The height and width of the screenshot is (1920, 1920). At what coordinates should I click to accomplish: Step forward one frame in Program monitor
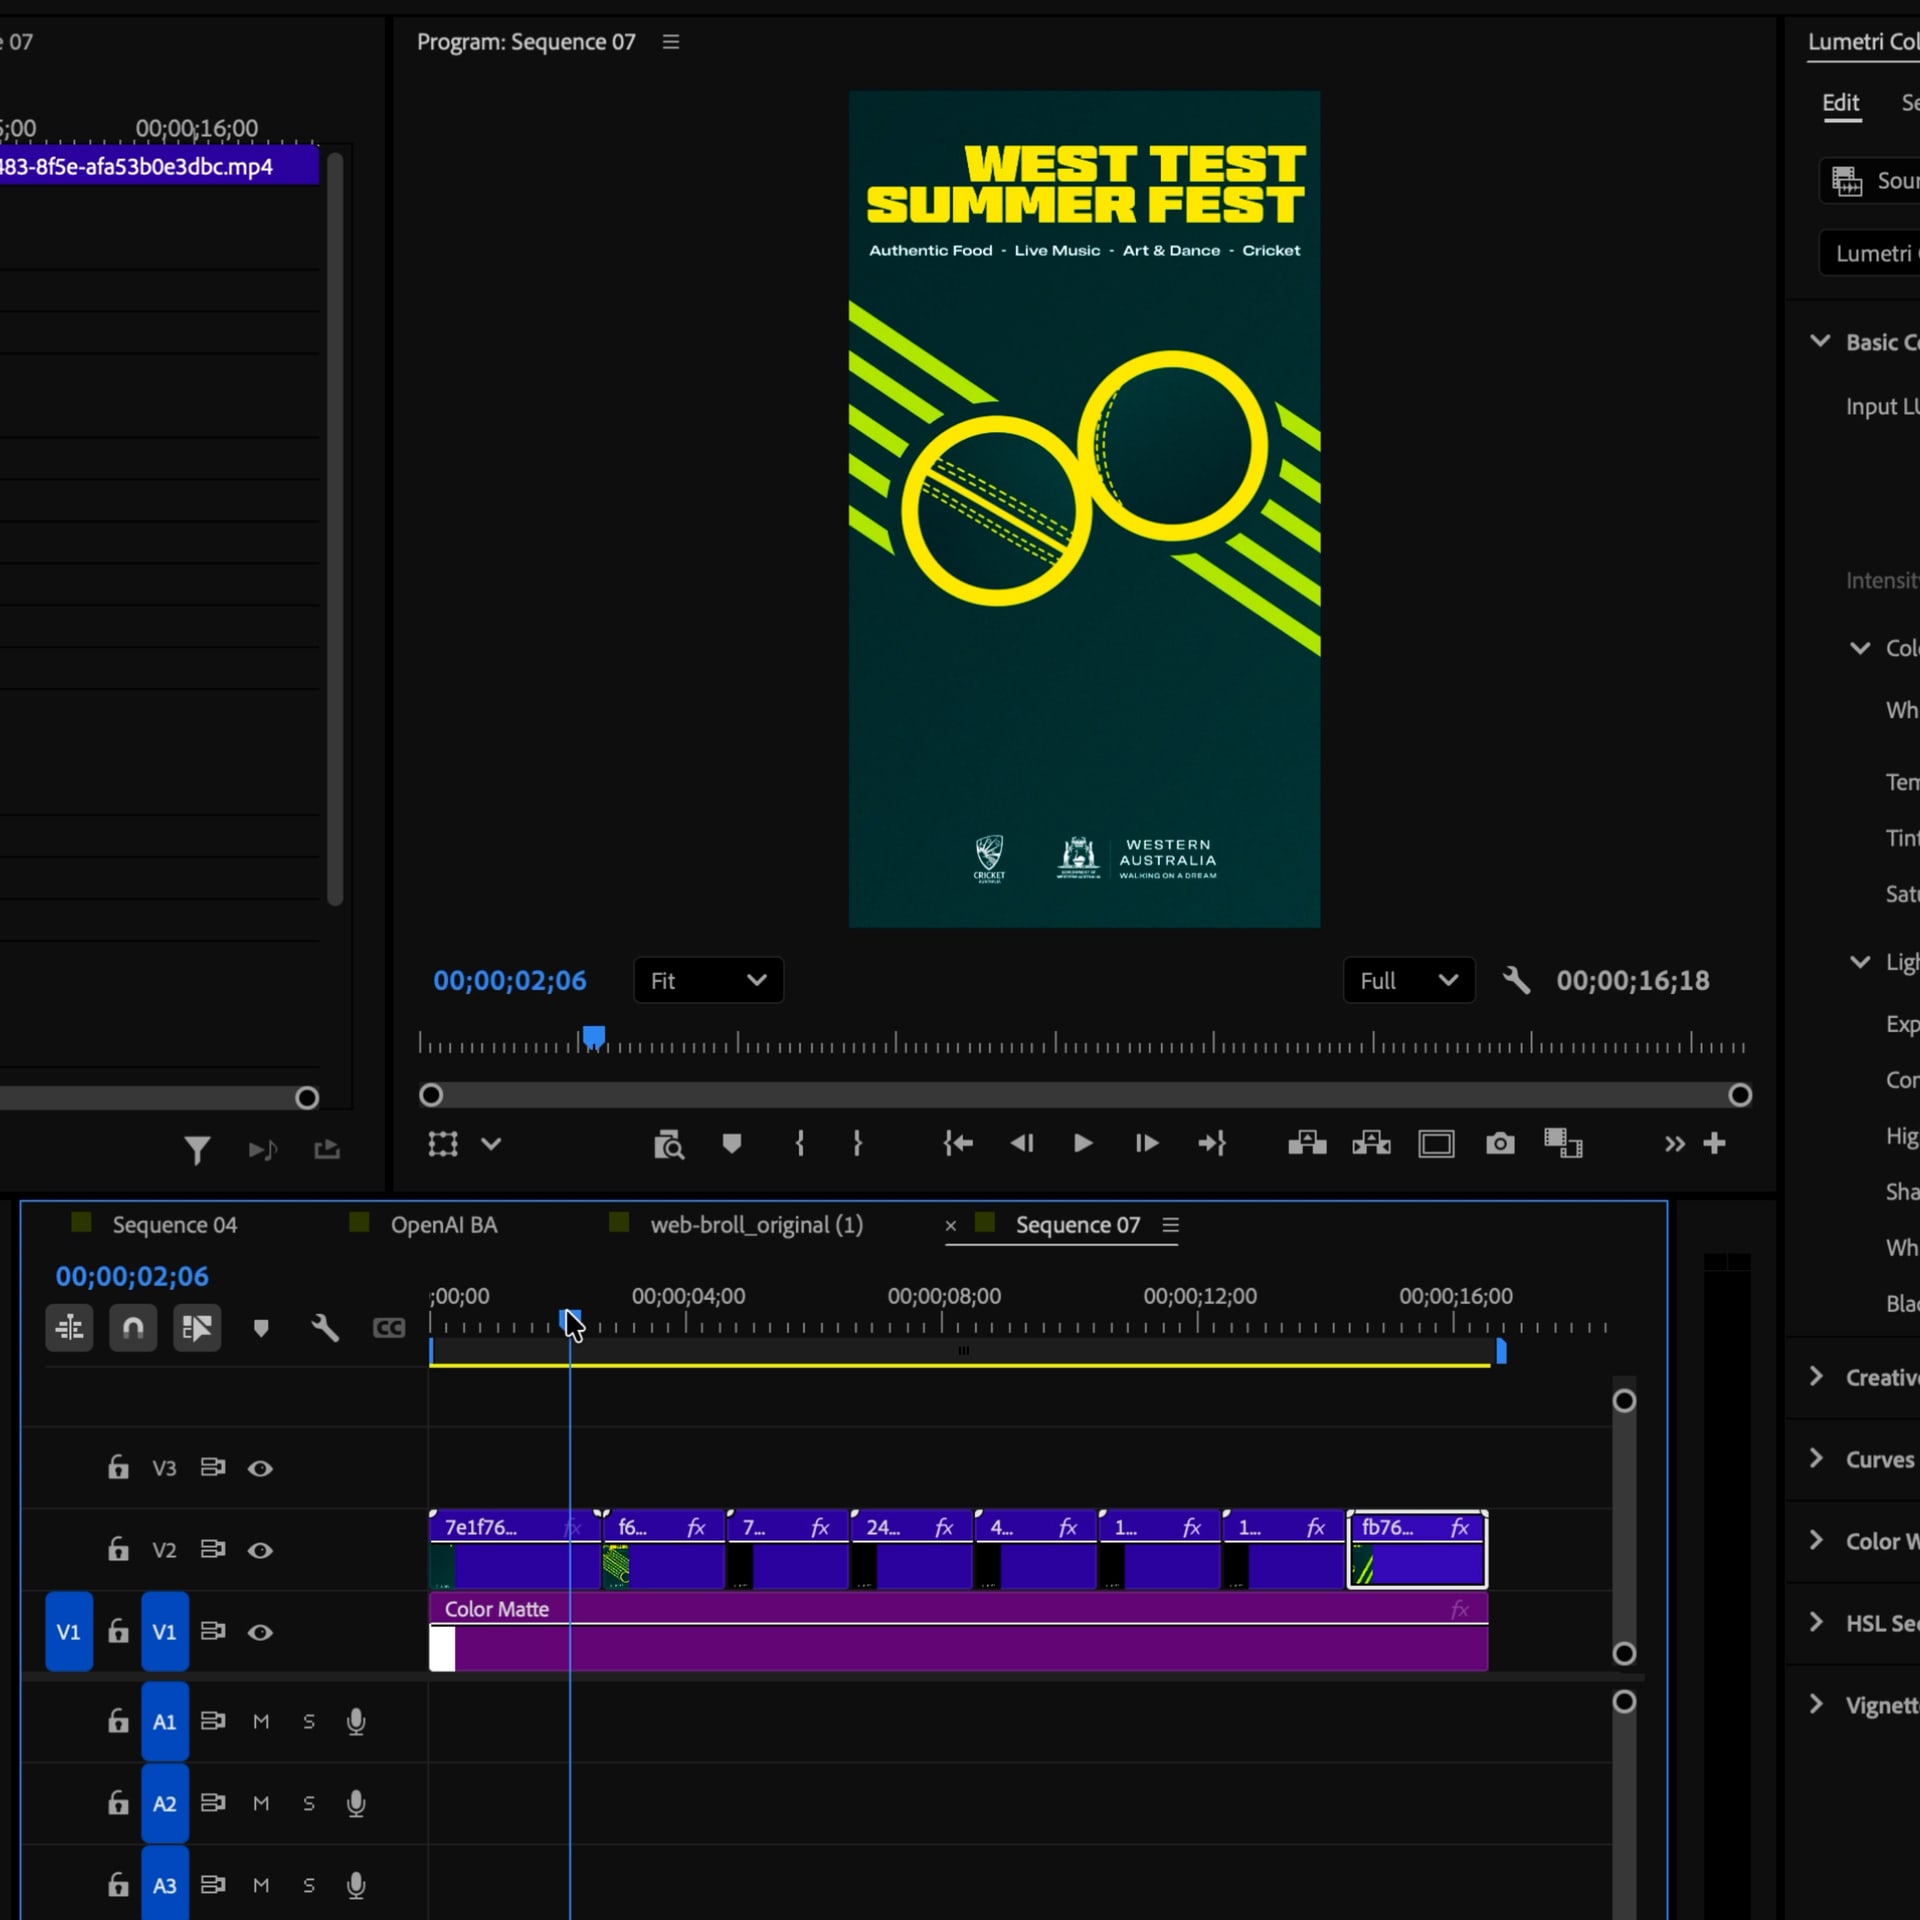click(1146, 1143)
